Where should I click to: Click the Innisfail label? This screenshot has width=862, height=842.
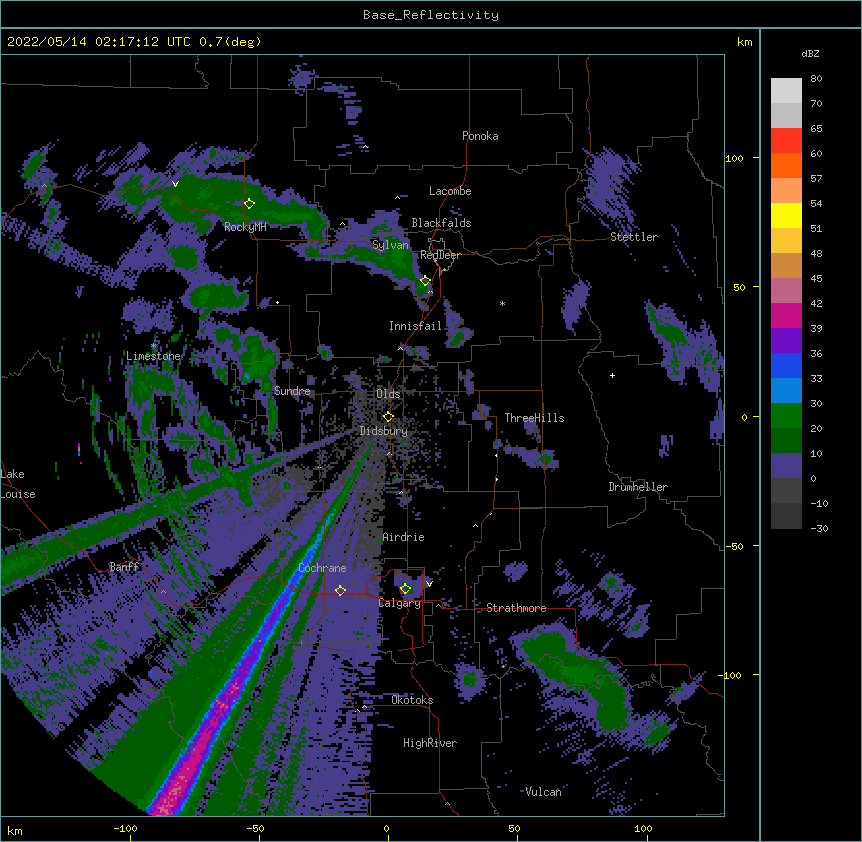(416, 326)
